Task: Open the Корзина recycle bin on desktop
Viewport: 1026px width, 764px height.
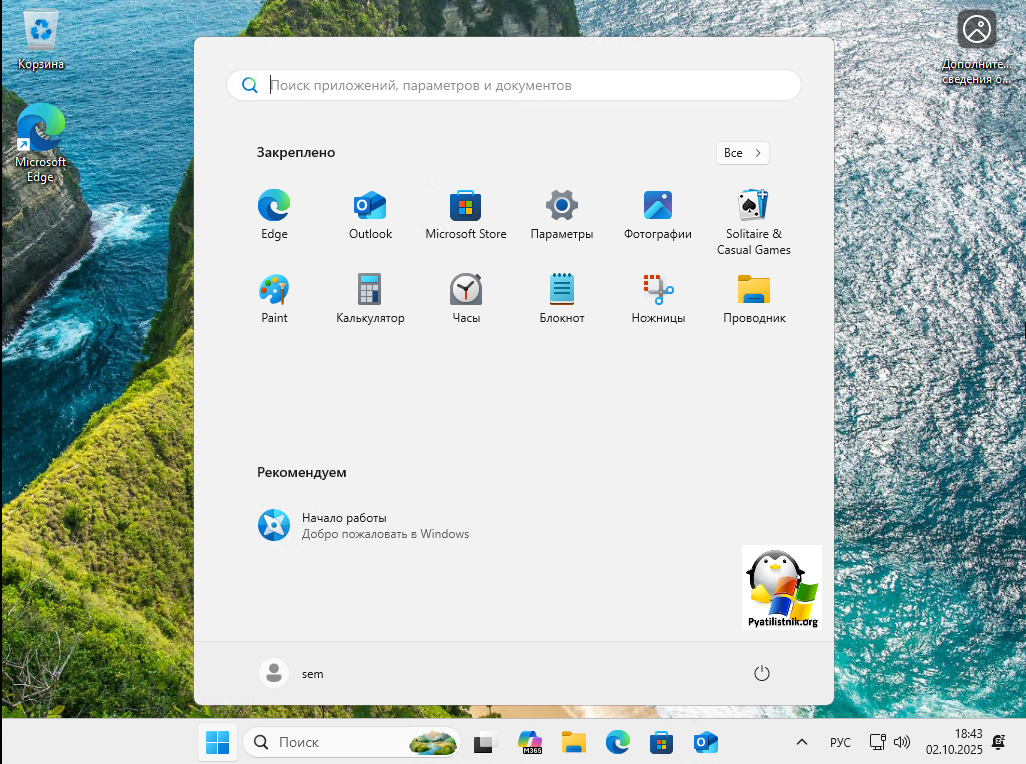Action: [41, 40]
